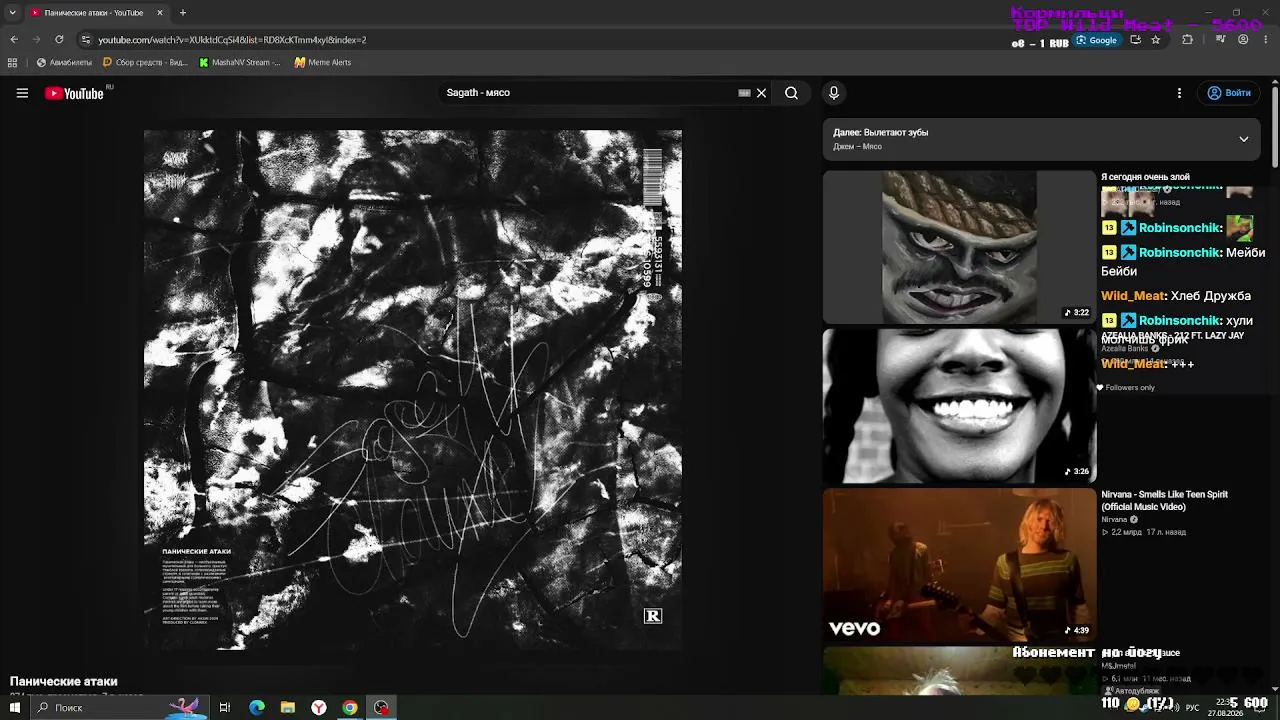Viewport: 1280px width, 720px height.
Task: Open the Chrome tab search dropdown
Action: (12, 13)
